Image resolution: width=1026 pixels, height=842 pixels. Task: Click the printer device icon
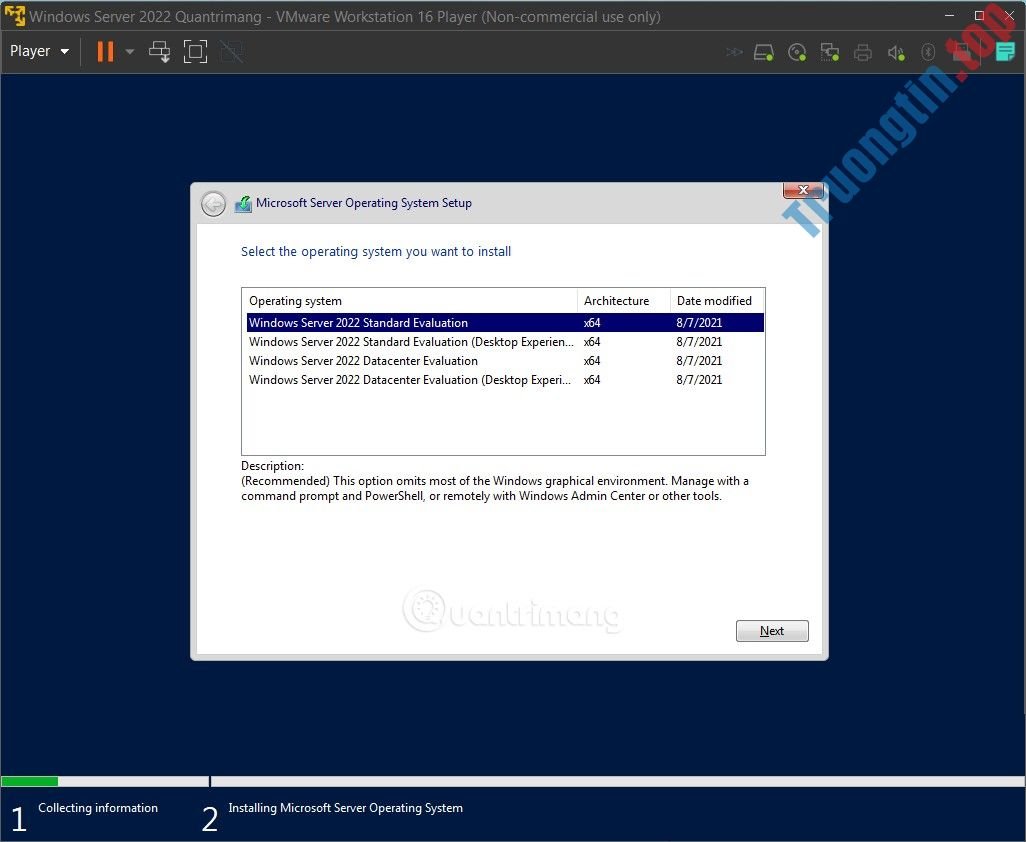point(862,51)
